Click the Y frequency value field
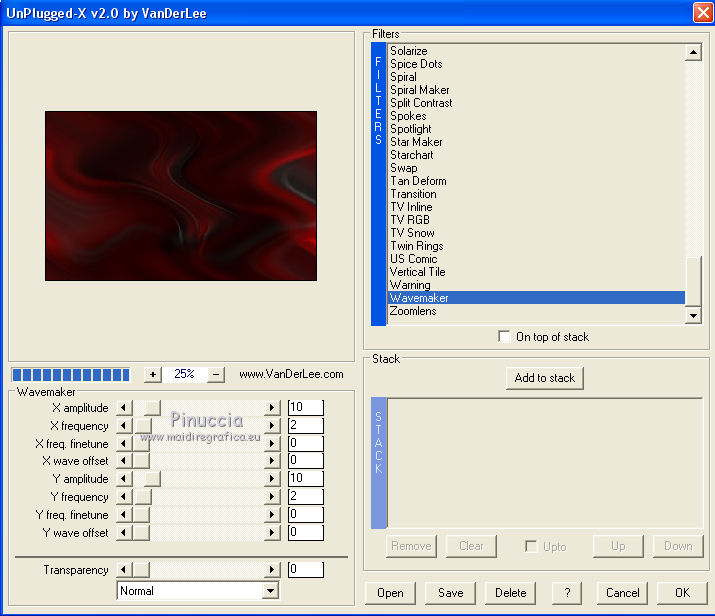 306,497
